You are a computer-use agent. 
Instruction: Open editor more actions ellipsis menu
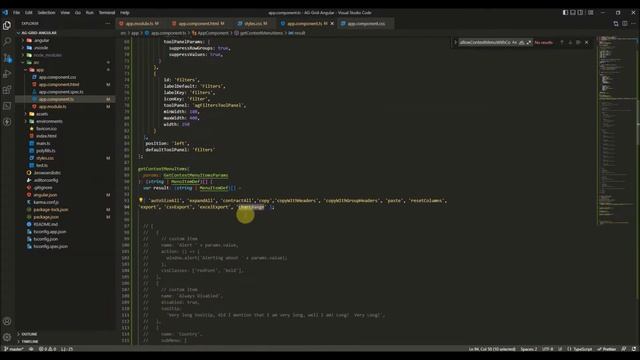(x=633, y=24)
